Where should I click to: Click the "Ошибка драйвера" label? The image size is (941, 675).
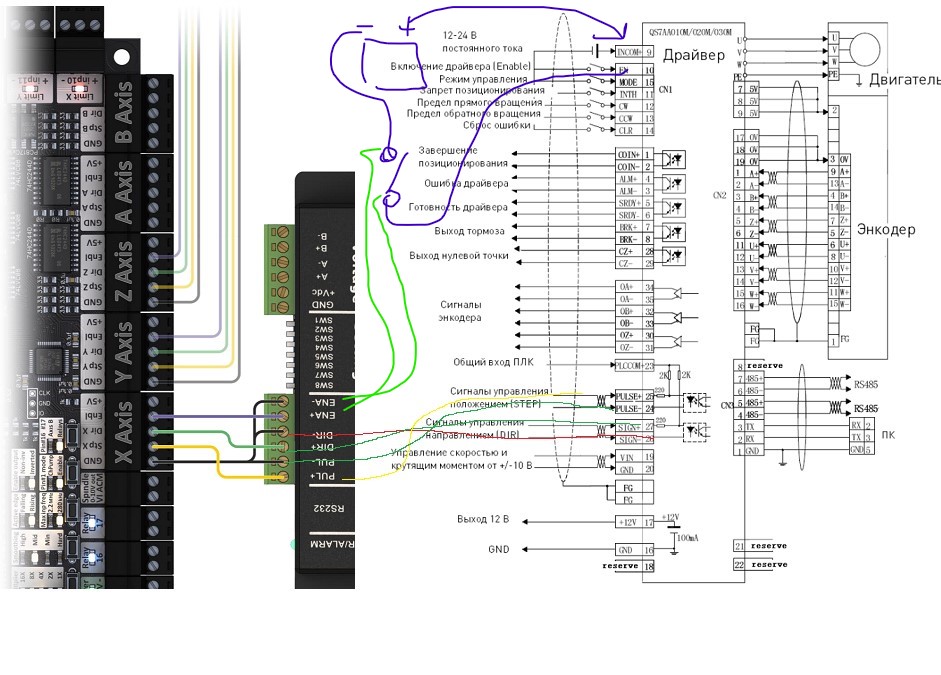[466, 183]
